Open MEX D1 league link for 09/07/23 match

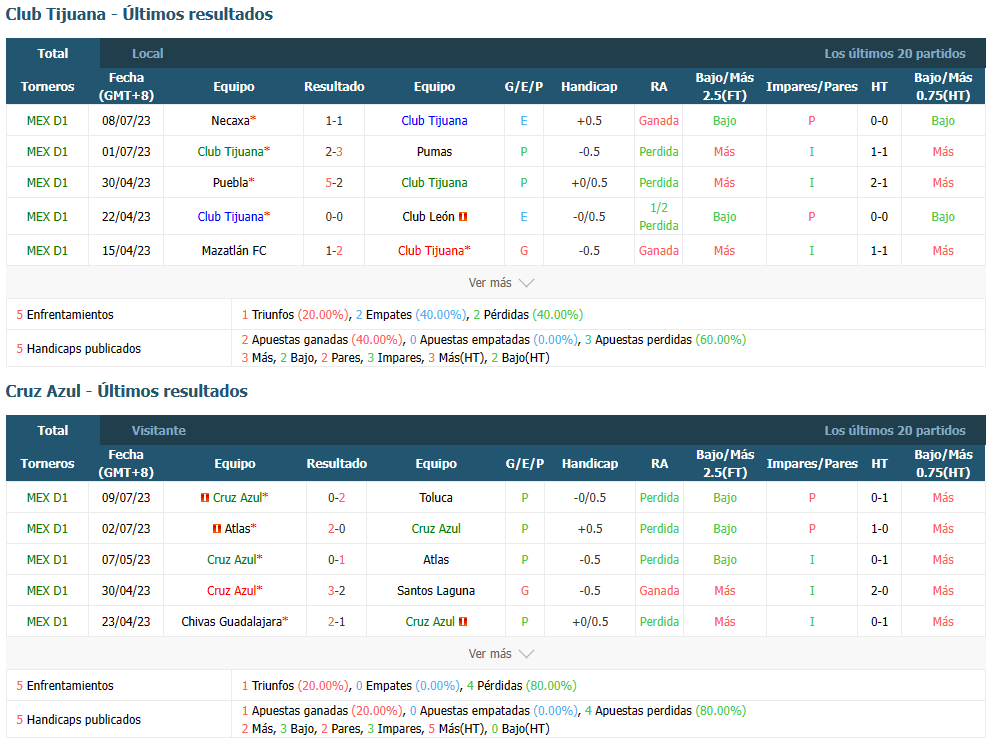47,498
